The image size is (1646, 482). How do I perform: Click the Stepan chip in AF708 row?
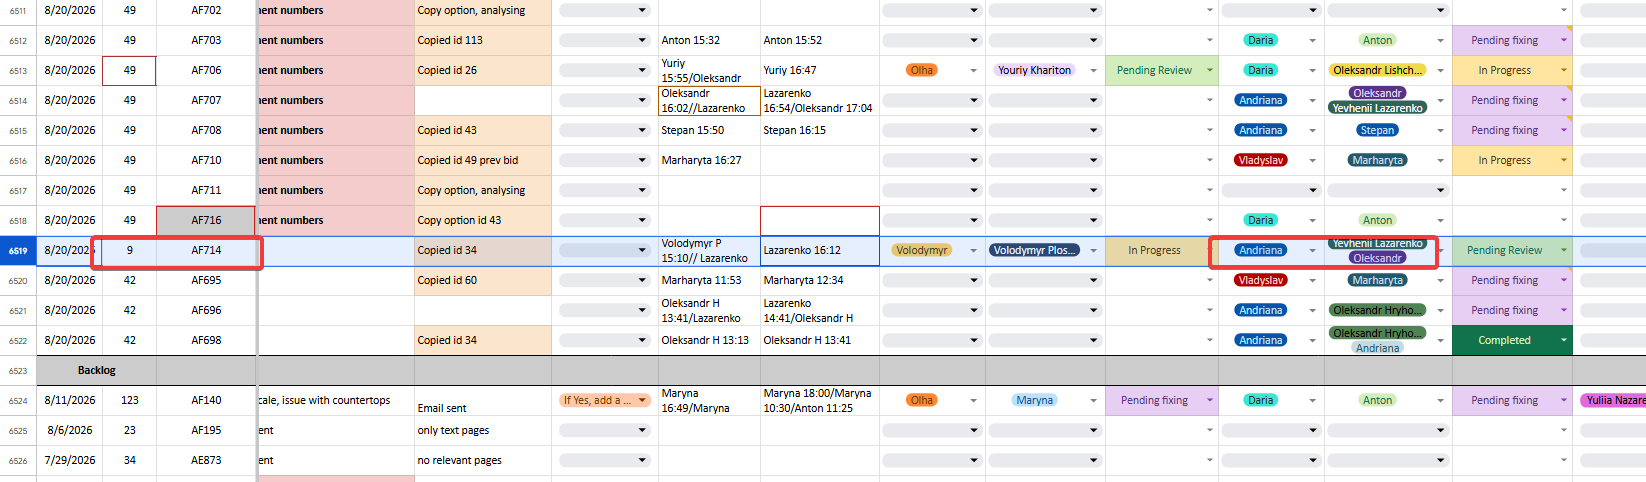tap(1377, 131)
